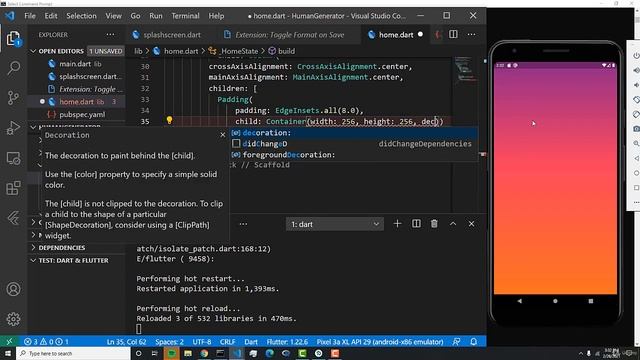Open editor More Actions ellipsis
The image size is (640, 360).
471,35
